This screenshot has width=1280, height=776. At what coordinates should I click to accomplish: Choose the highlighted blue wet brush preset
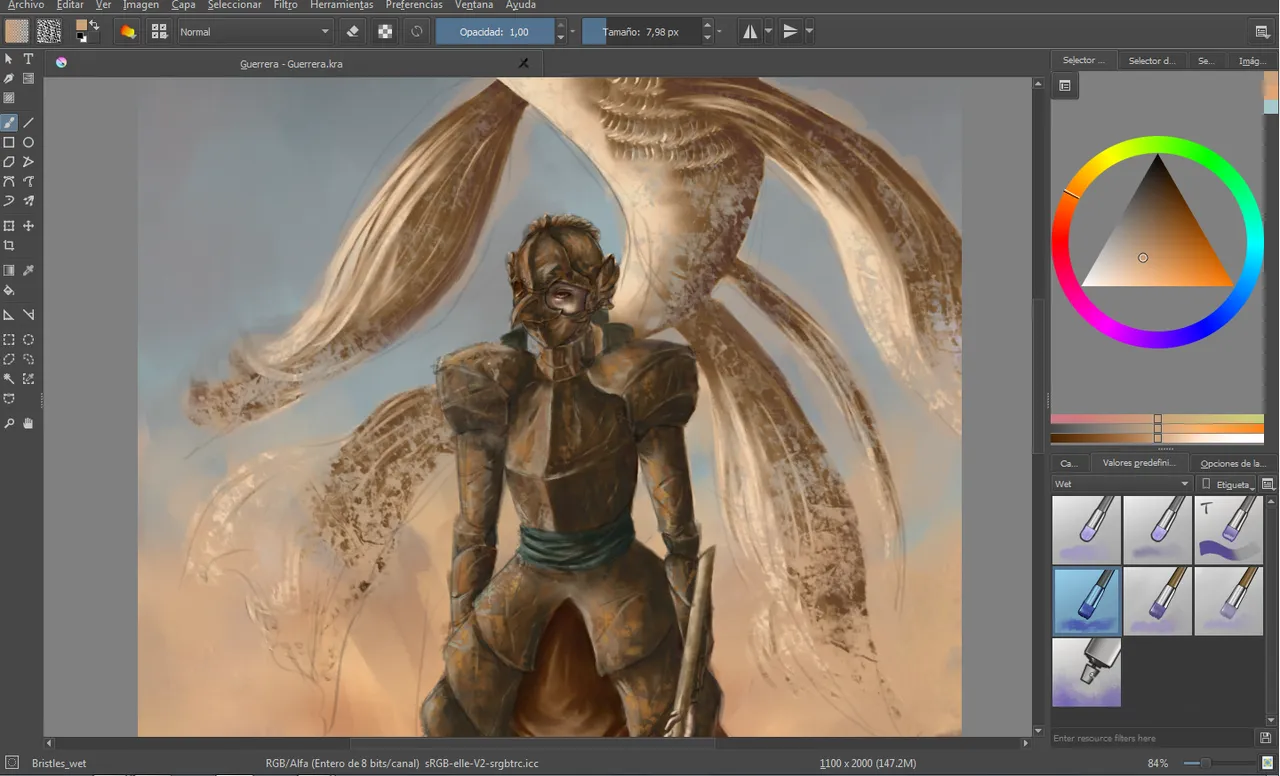pyautogui.click(x=1086, y=601)
